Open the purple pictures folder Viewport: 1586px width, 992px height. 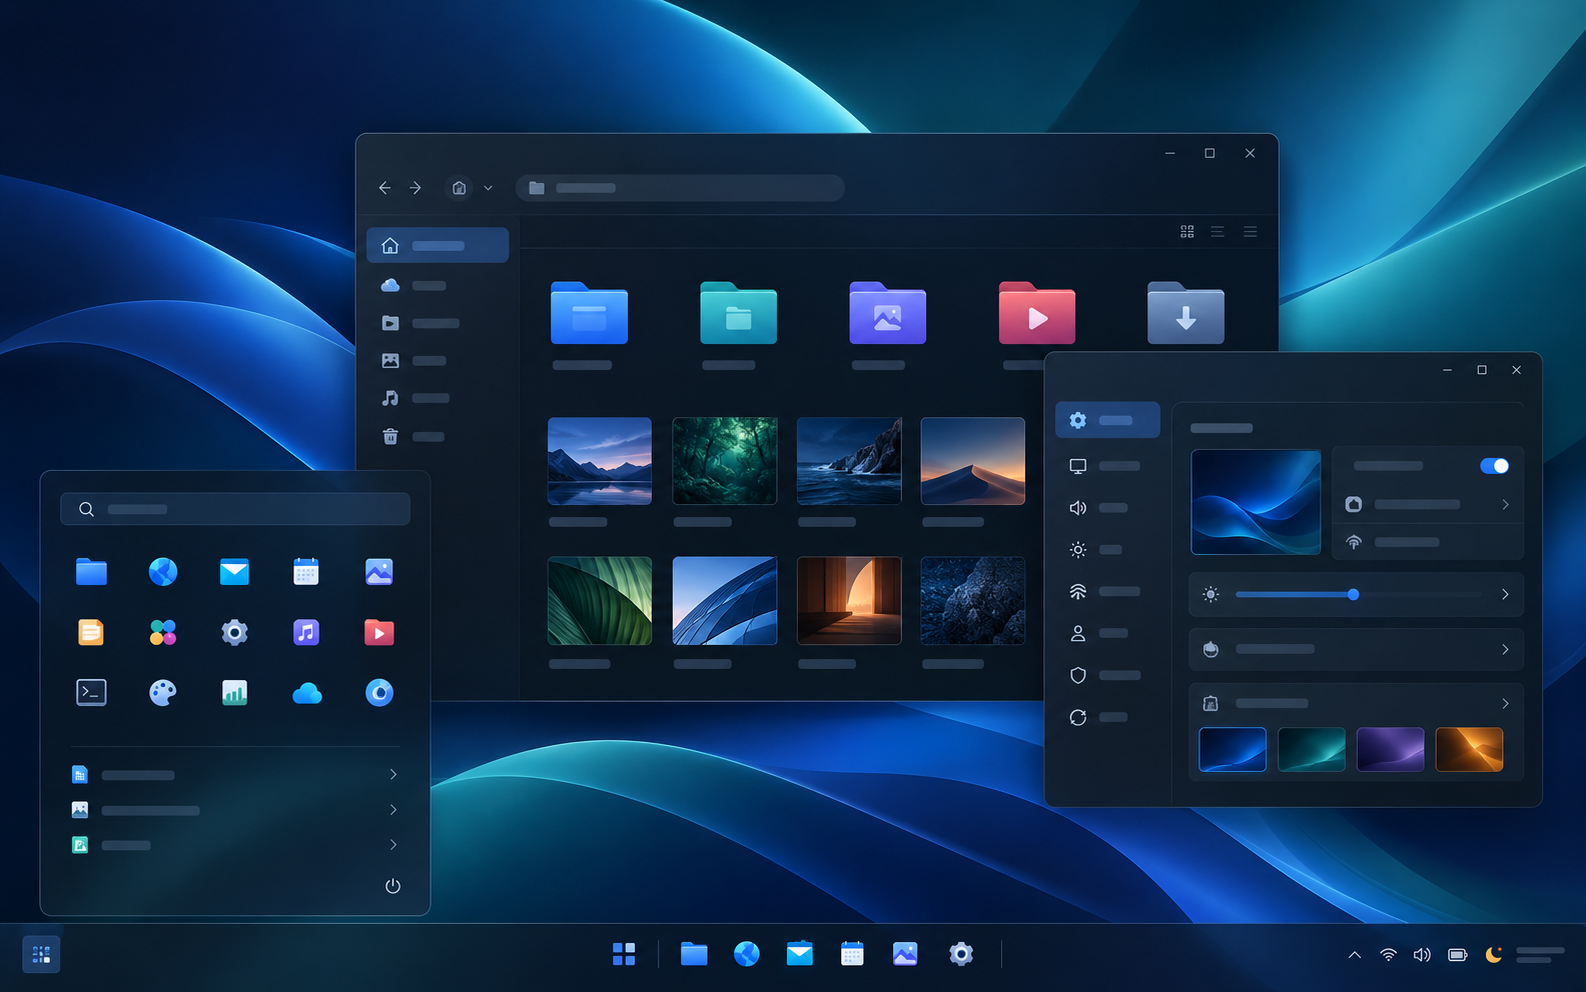(887, 313)
